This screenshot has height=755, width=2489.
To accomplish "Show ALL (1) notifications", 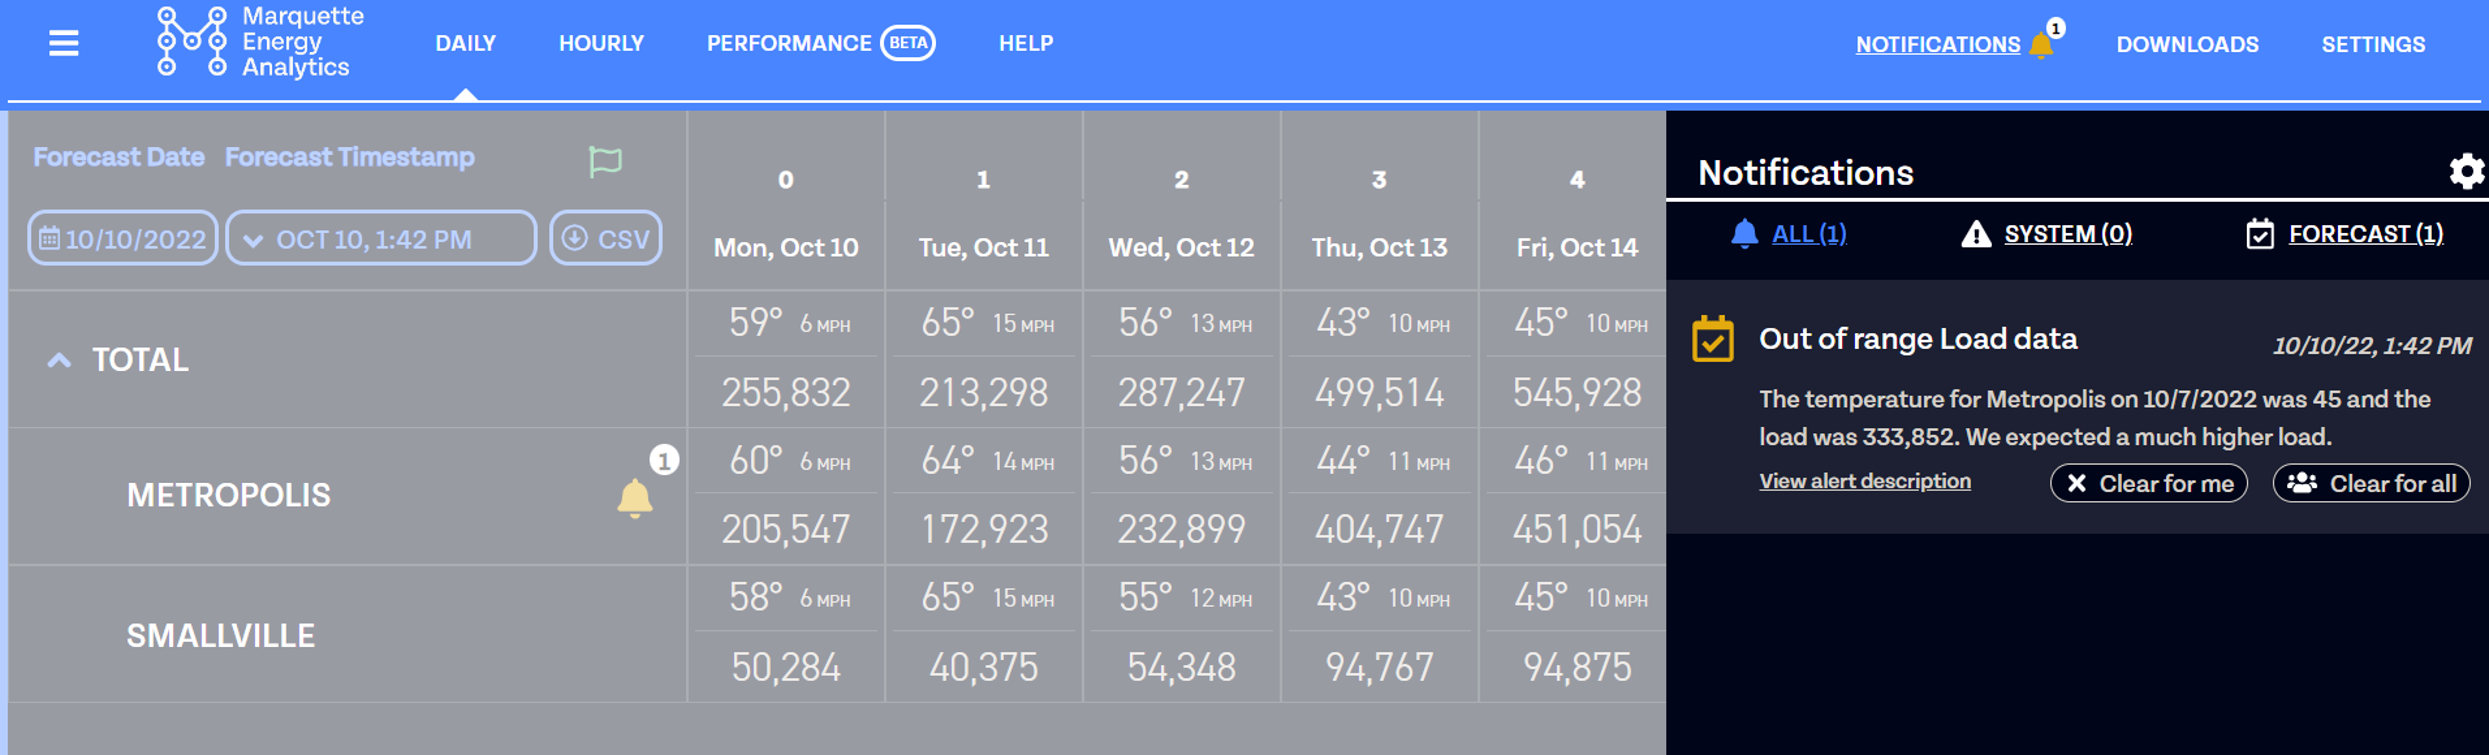I will coord(1789,234).
